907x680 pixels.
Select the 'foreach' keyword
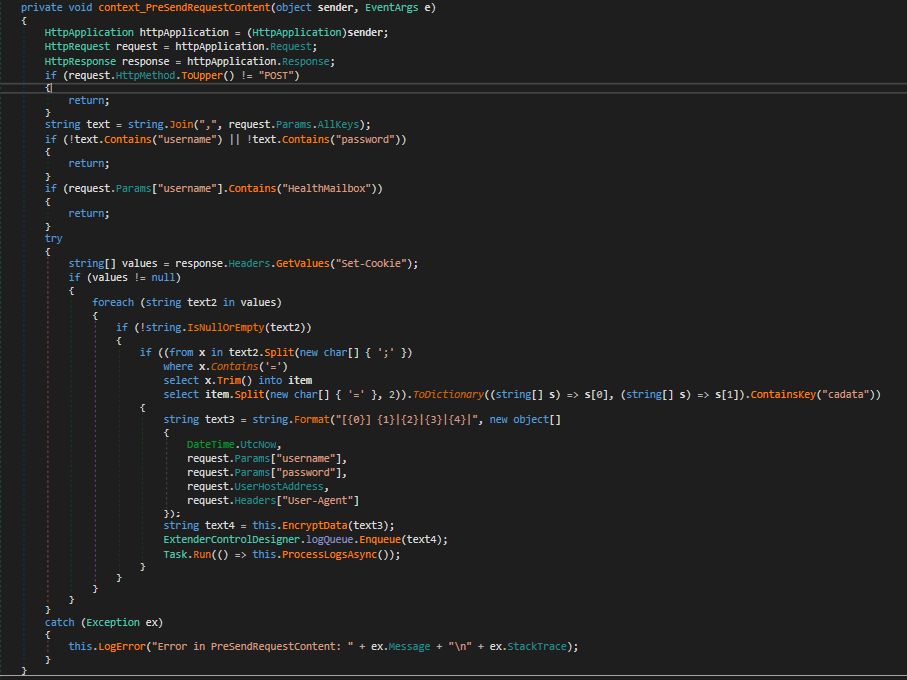(x=113, y=303)
